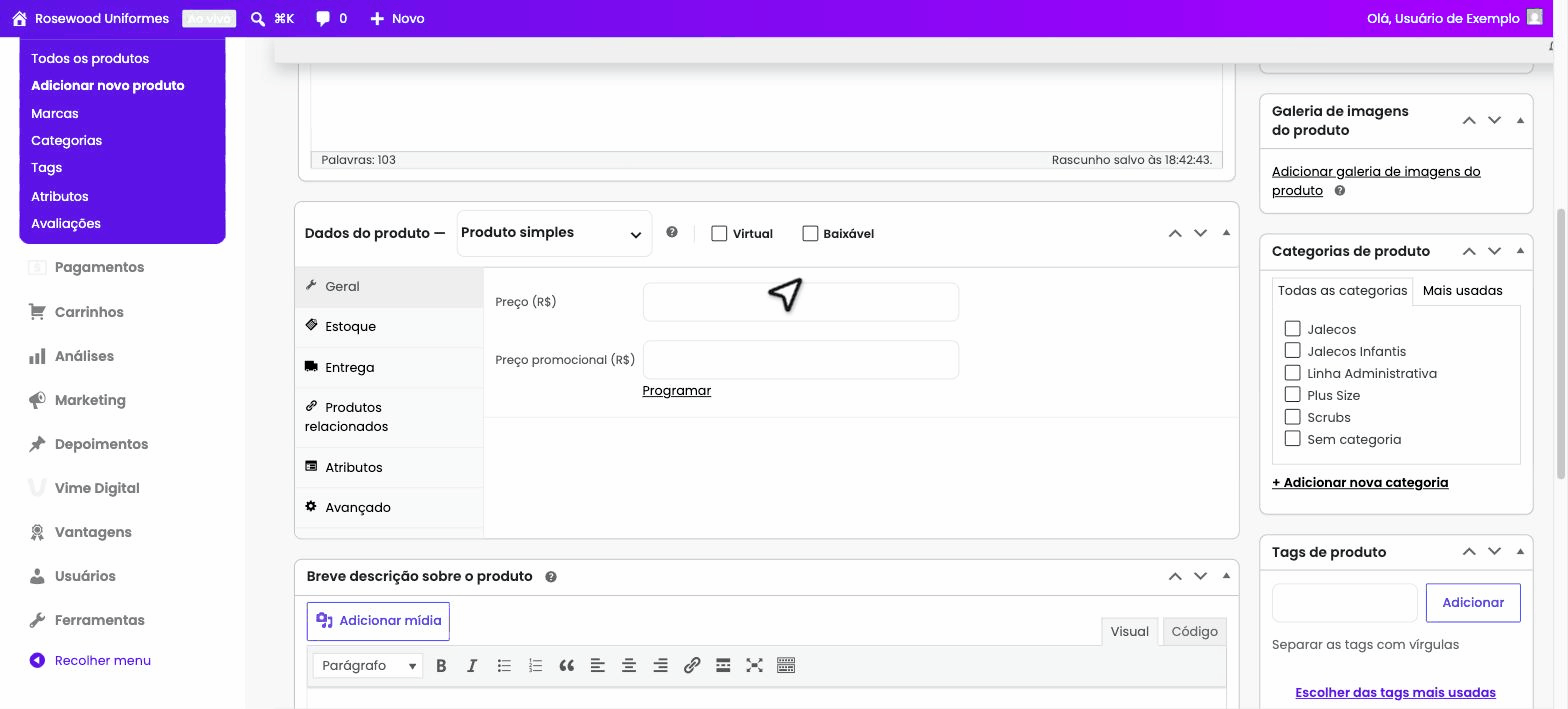
Task: Check the Jalecos Infantis category
Action: coord(1292,350)
